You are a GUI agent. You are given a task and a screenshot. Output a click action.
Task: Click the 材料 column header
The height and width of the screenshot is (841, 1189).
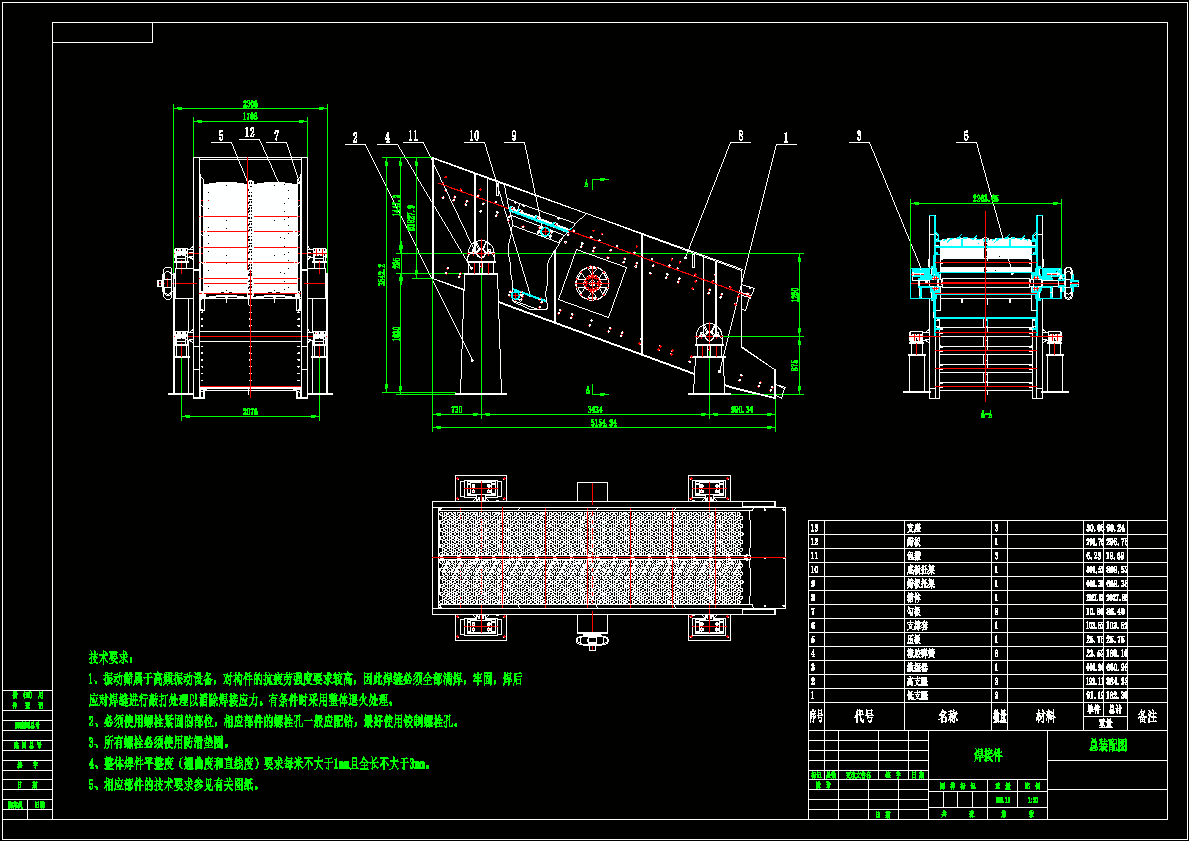coord(1045,716)
